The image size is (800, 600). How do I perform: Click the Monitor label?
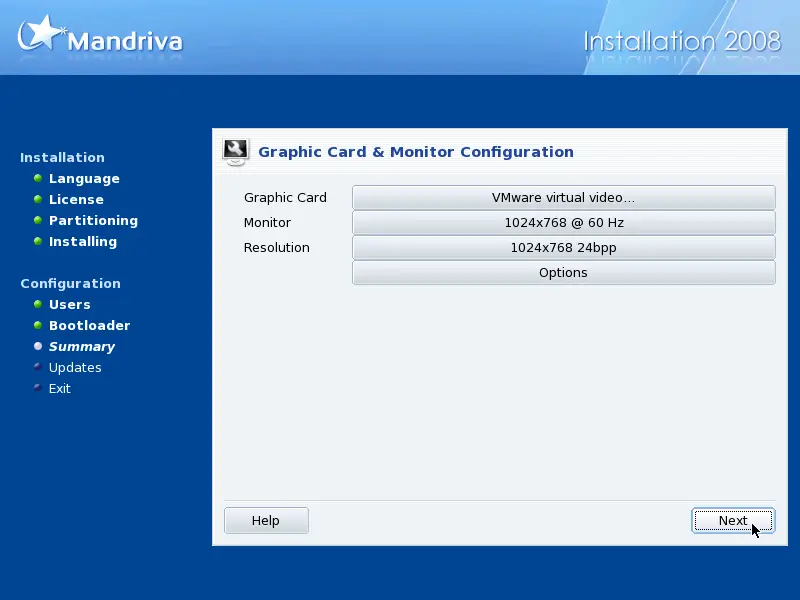[x=267, y=222]
